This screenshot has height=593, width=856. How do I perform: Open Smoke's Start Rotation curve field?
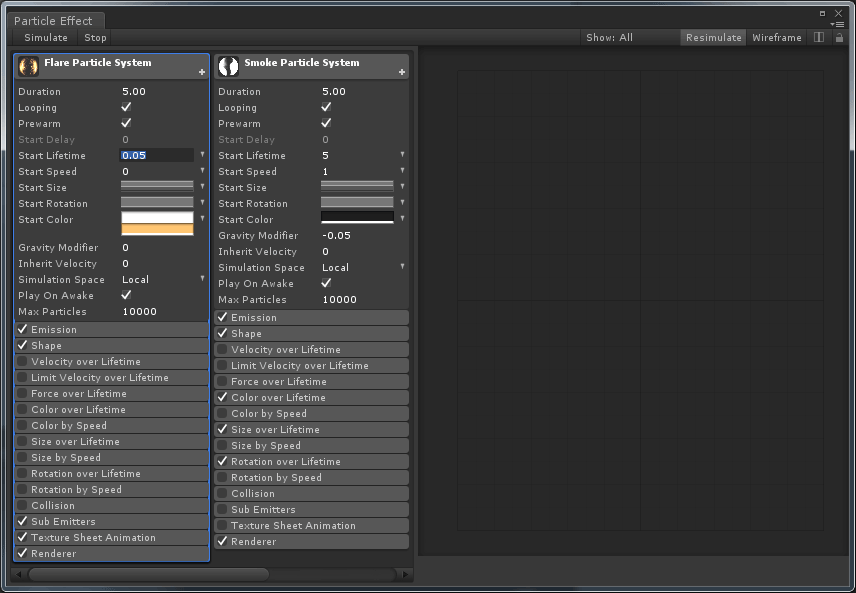click(x=358, y=203)
